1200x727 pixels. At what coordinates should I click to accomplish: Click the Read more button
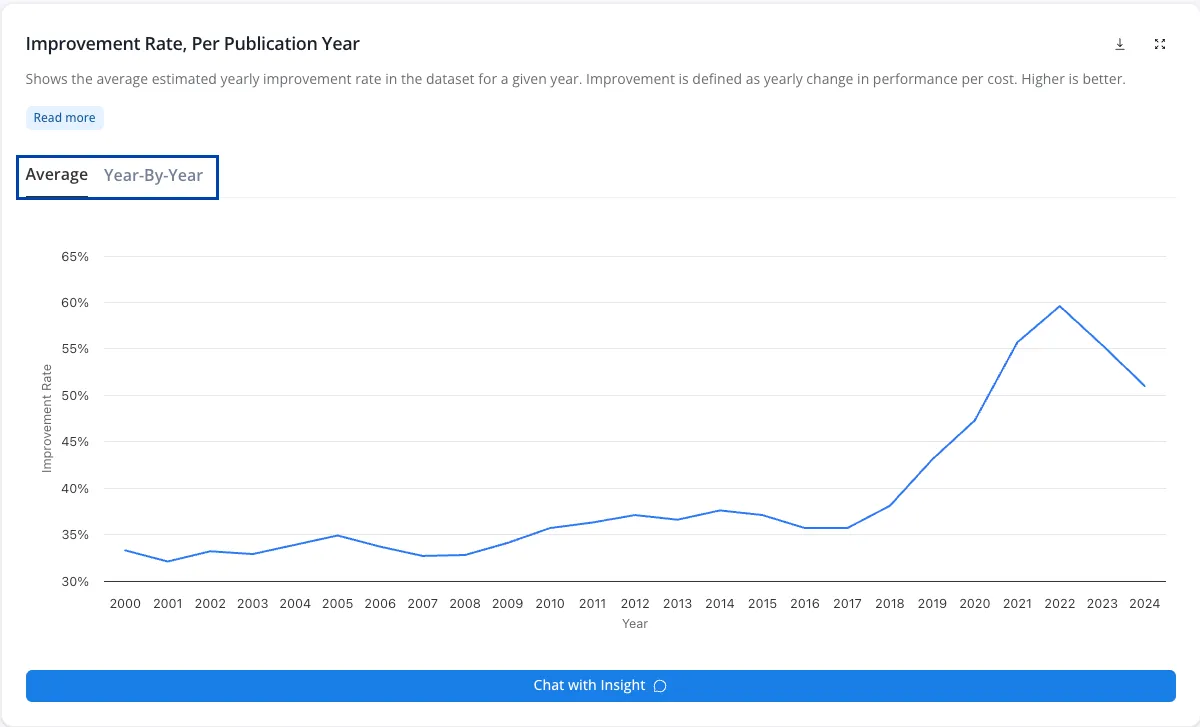(x=65, y=118)
